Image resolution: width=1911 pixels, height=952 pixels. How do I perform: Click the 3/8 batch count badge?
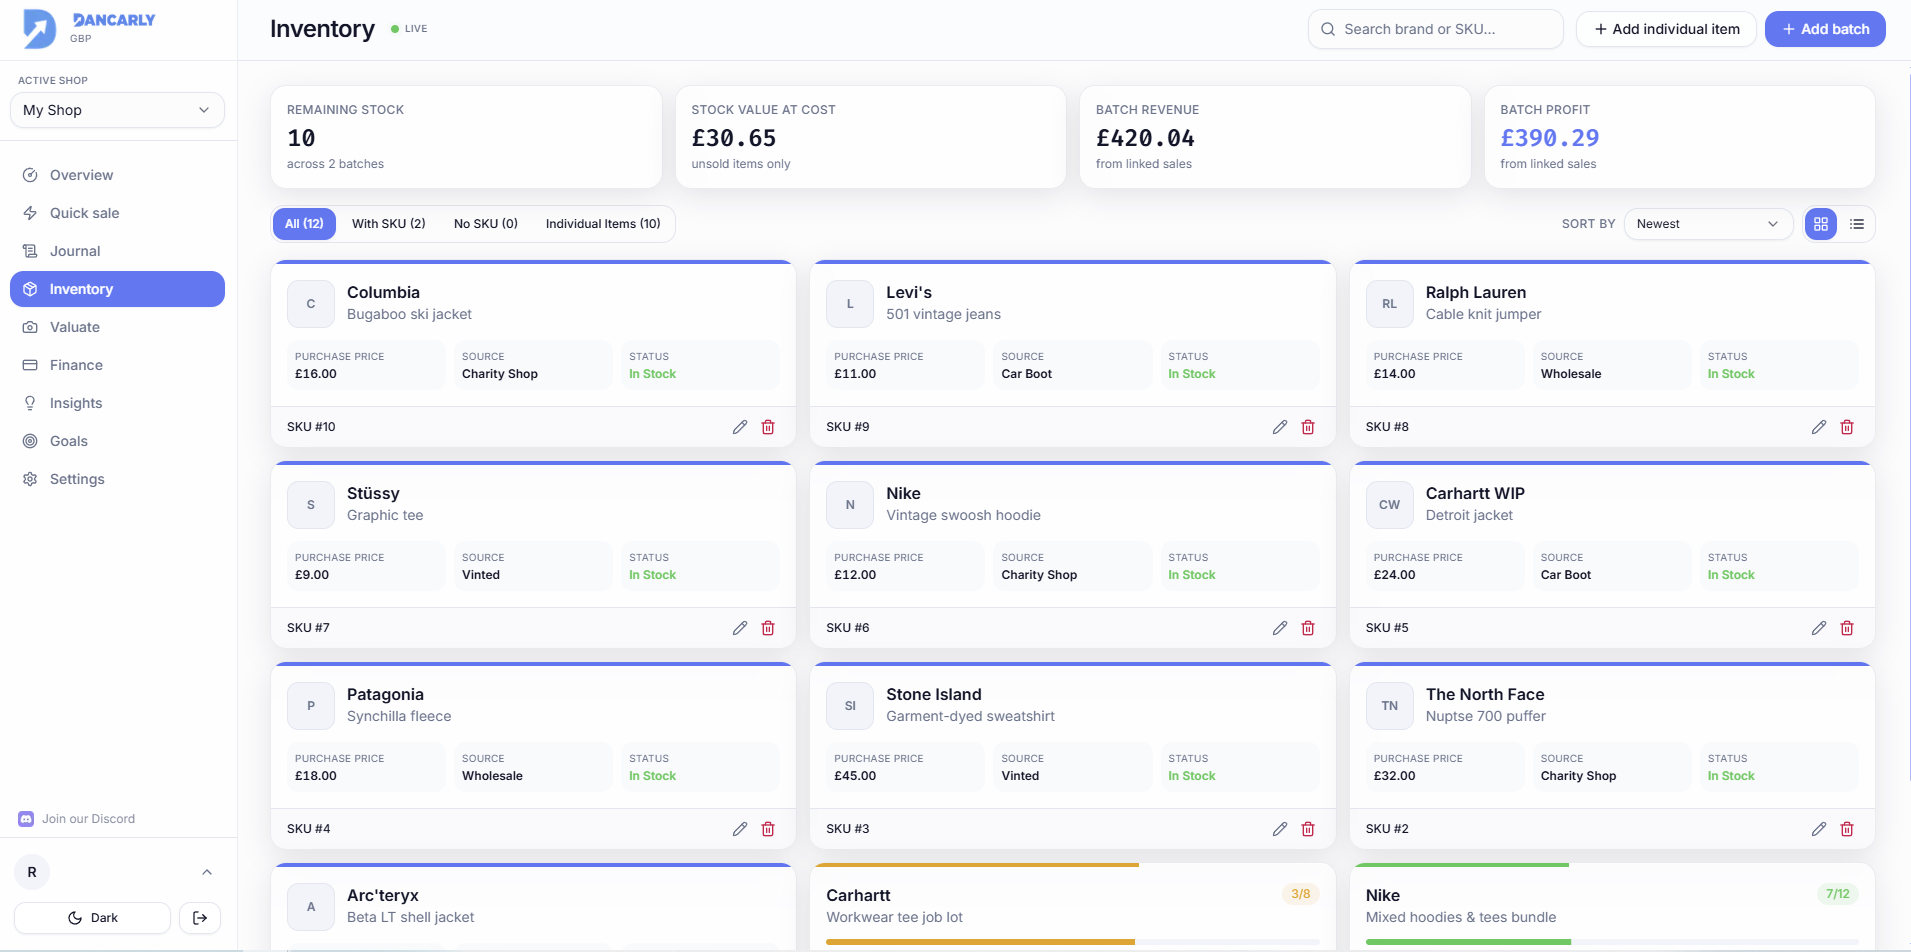[x=1300, y=894]
